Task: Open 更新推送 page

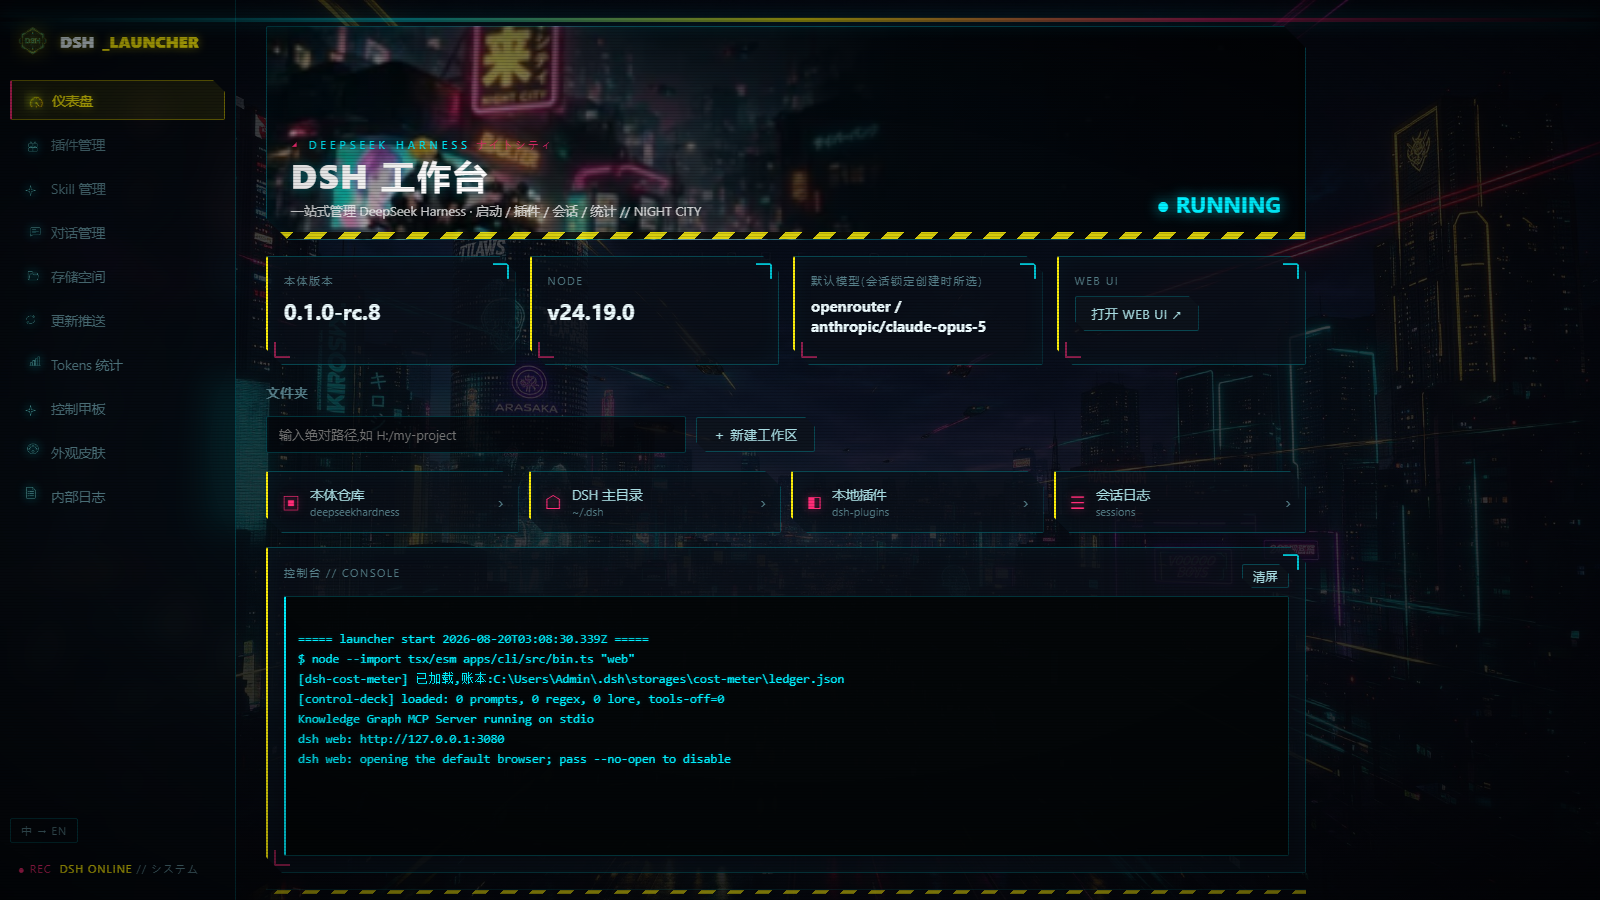Action: [117, 321]
